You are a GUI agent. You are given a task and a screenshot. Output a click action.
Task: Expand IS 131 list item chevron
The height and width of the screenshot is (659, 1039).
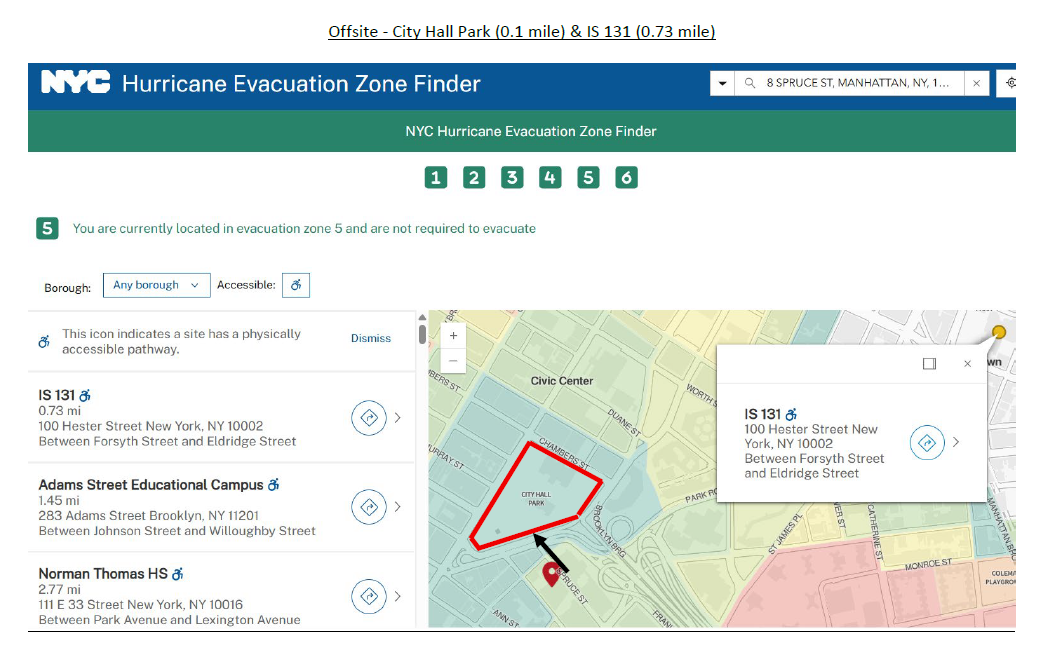click(398, 418)
